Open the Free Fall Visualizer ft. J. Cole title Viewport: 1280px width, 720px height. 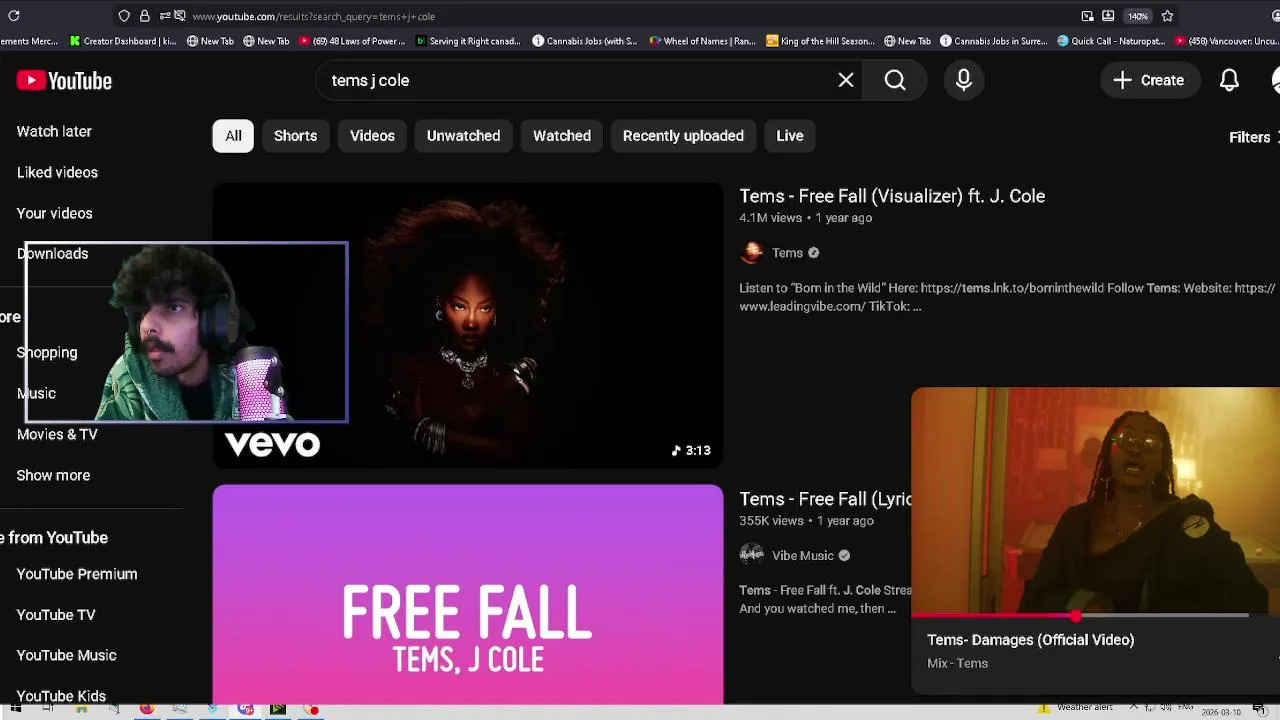coord(892,196)
